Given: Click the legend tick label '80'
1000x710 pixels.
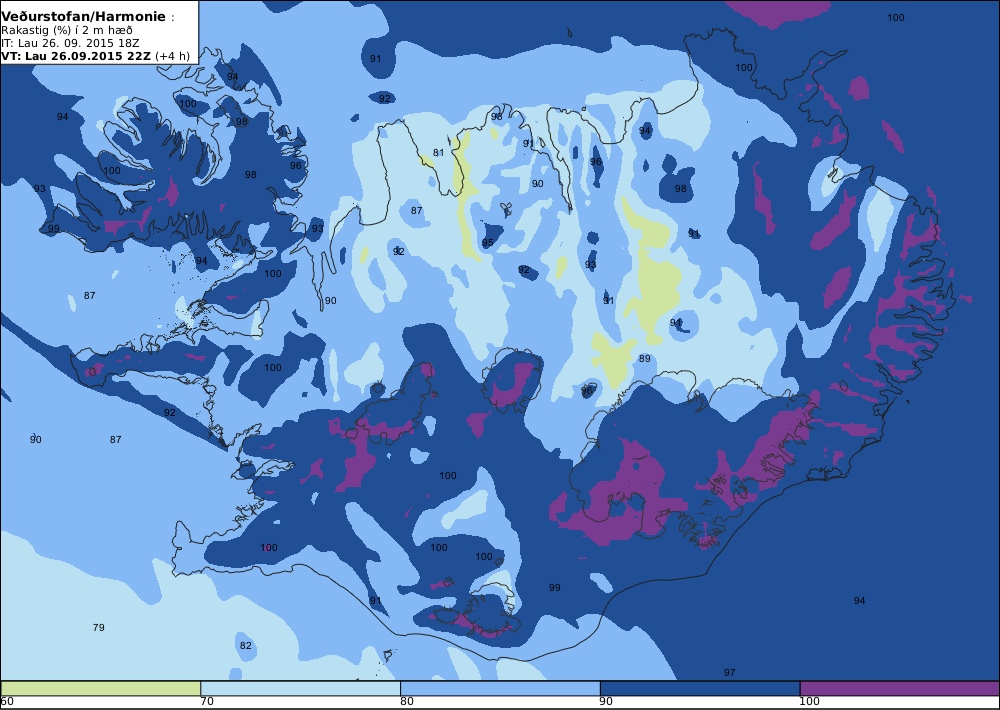Looking at the screenshot, I should 407,702.
